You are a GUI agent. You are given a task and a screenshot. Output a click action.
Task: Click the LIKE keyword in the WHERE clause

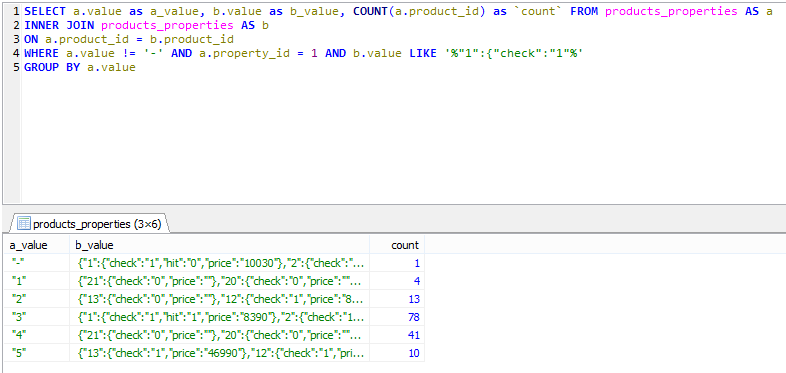tap(423, 53)
